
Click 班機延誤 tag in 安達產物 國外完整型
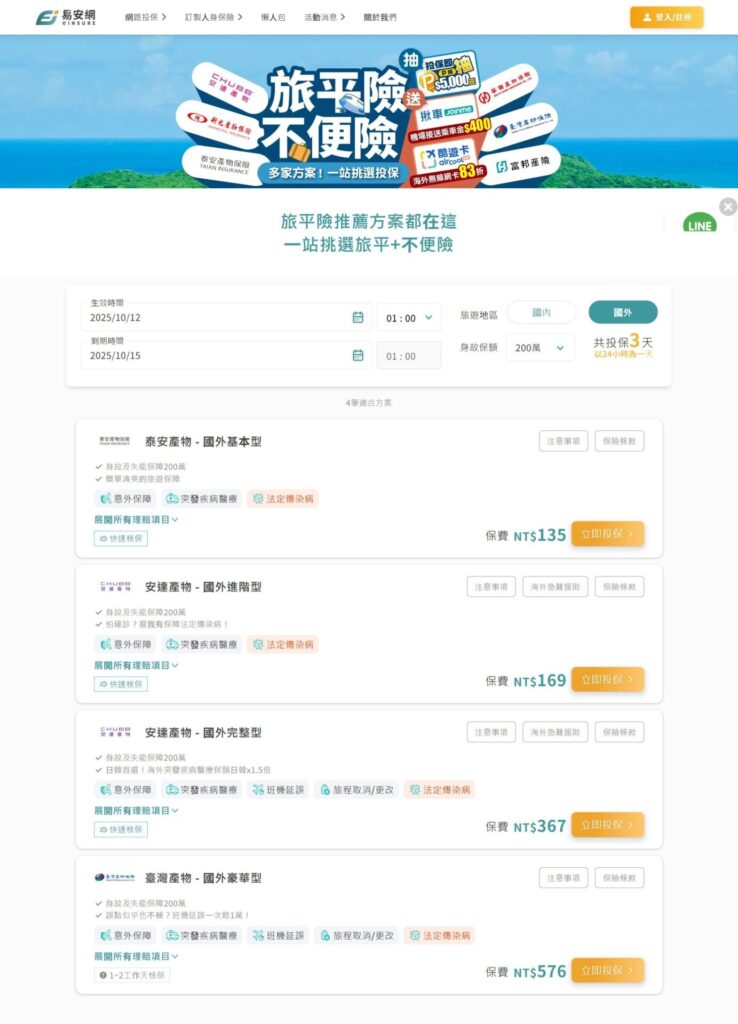pos(278,790)
